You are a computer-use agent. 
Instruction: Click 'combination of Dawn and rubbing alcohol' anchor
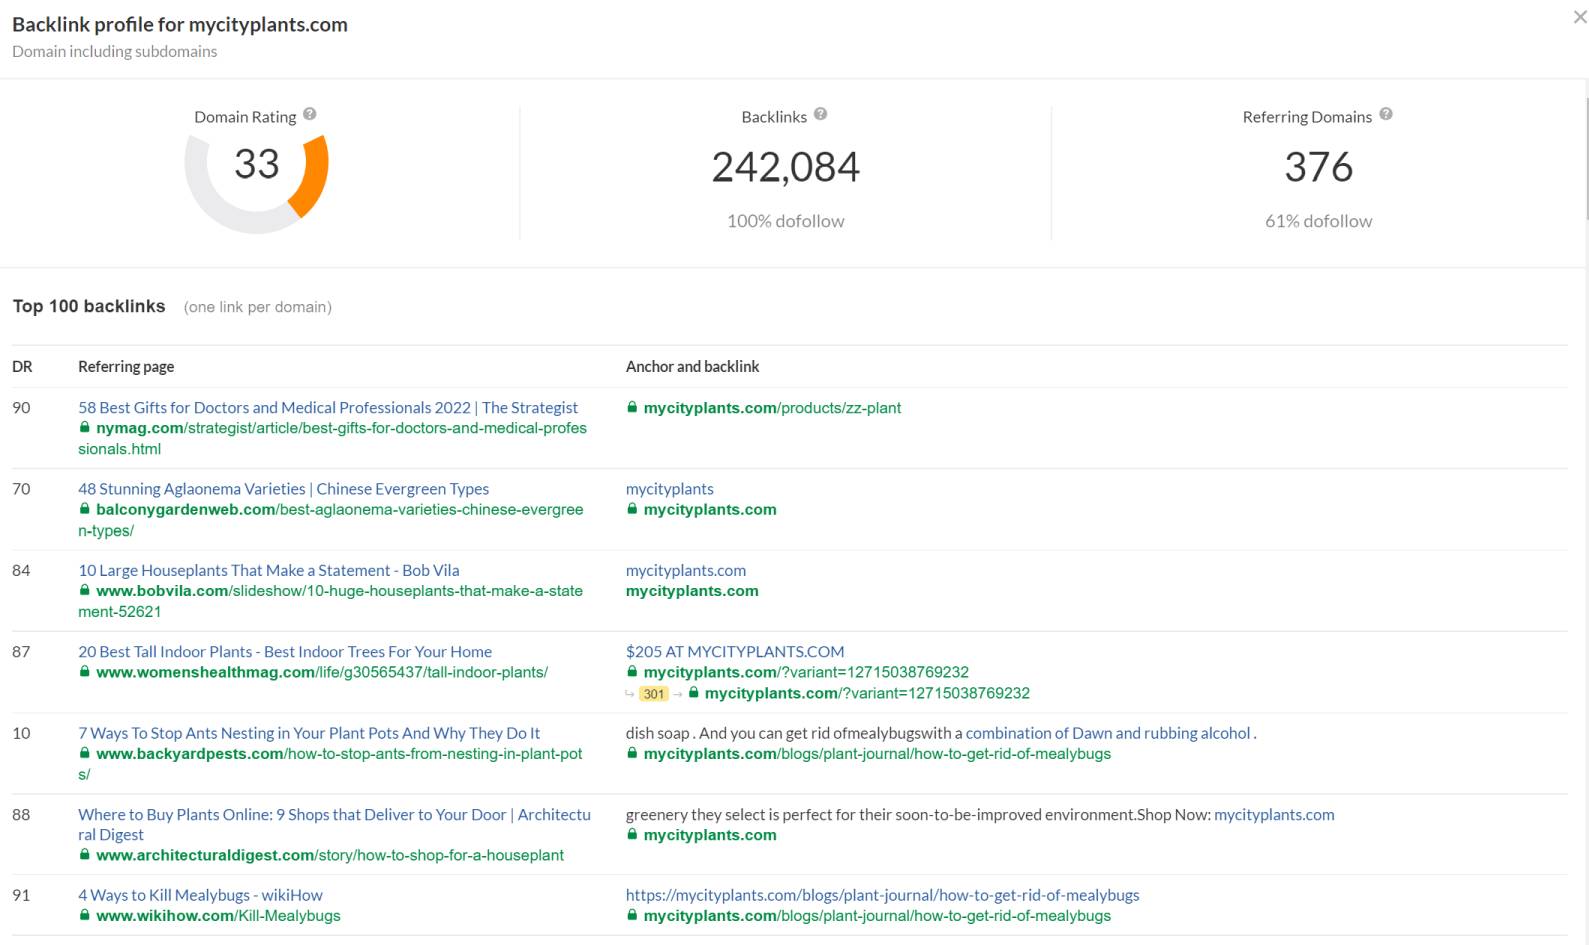click(x=1108, y=733)
